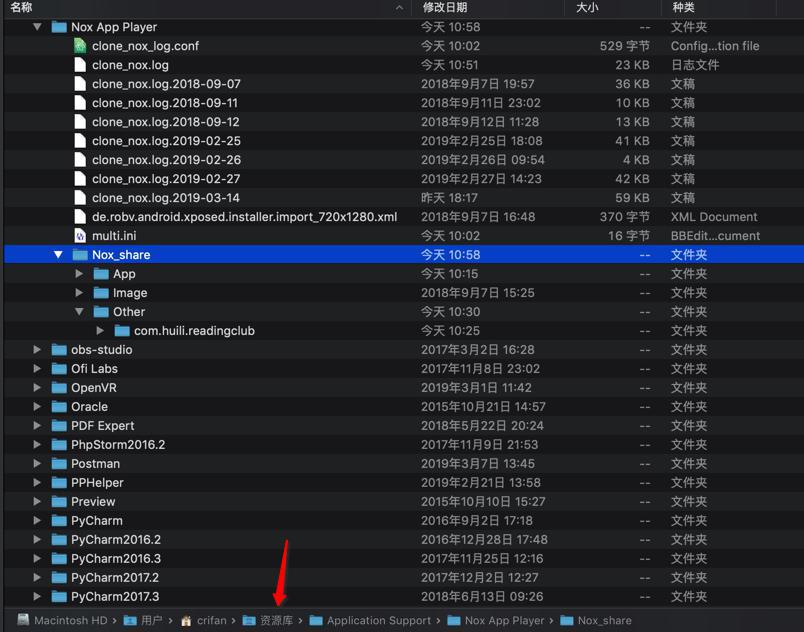This screenshot has width=804, height=632.
Task: Expand the Image folder
Action: (x=79, y=293)
